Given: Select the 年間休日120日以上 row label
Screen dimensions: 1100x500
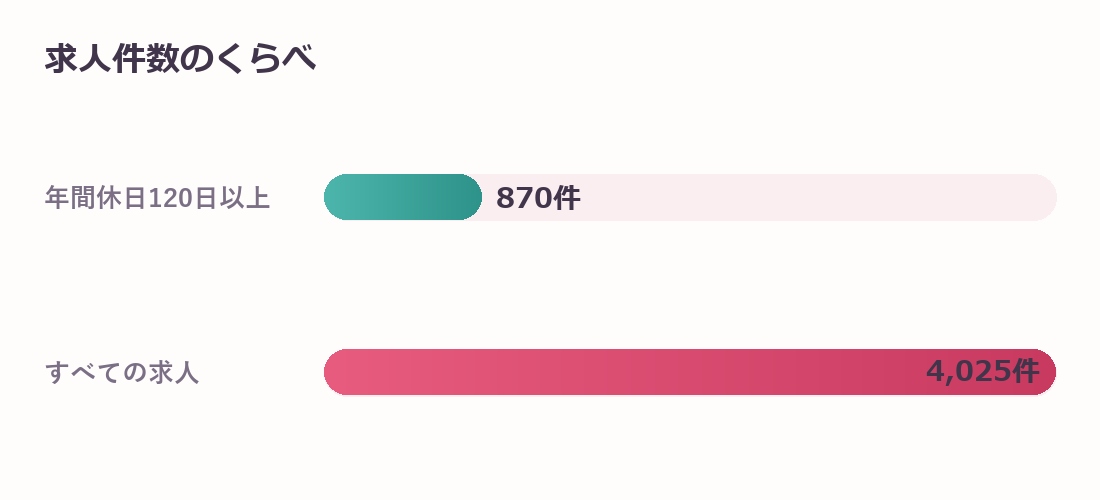Looking at the screenshot, I should [x=158, y=198].
